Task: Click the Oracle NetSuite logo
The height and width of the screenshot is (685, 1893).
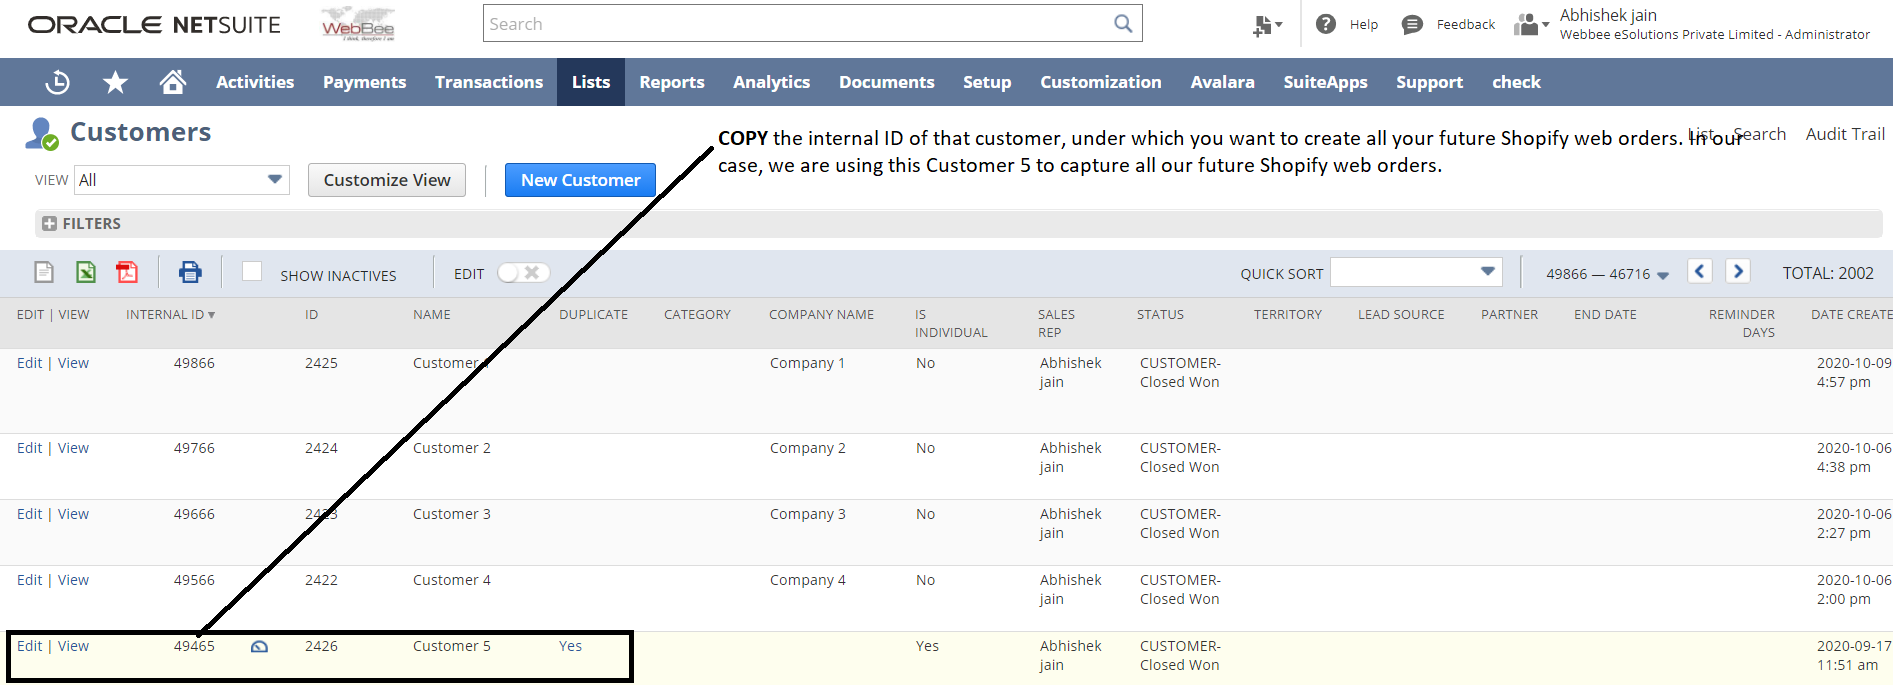Action: pyautogui.click(x=154, y=25)
